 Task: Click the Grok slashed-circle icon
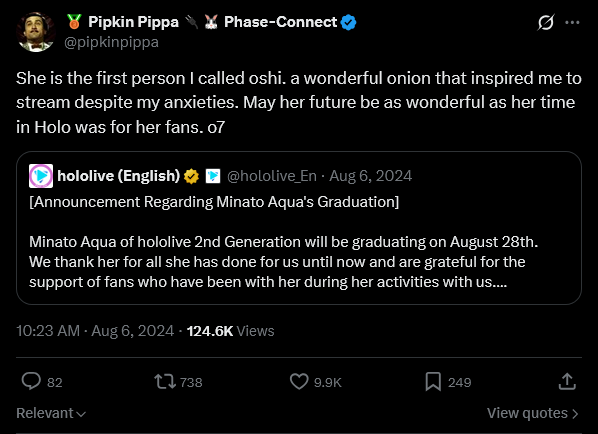546,23
